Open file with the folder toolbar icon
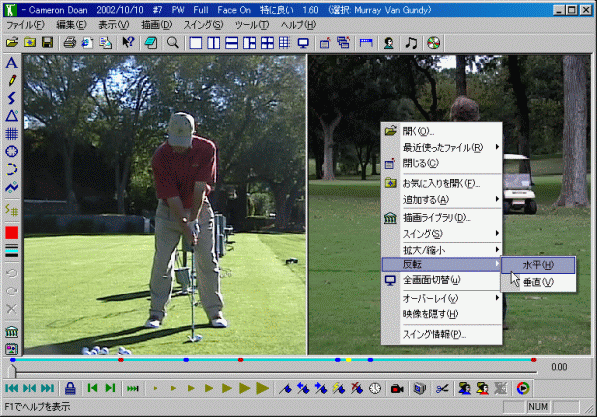This screenshot has width=597, height=417. [12, 43]
